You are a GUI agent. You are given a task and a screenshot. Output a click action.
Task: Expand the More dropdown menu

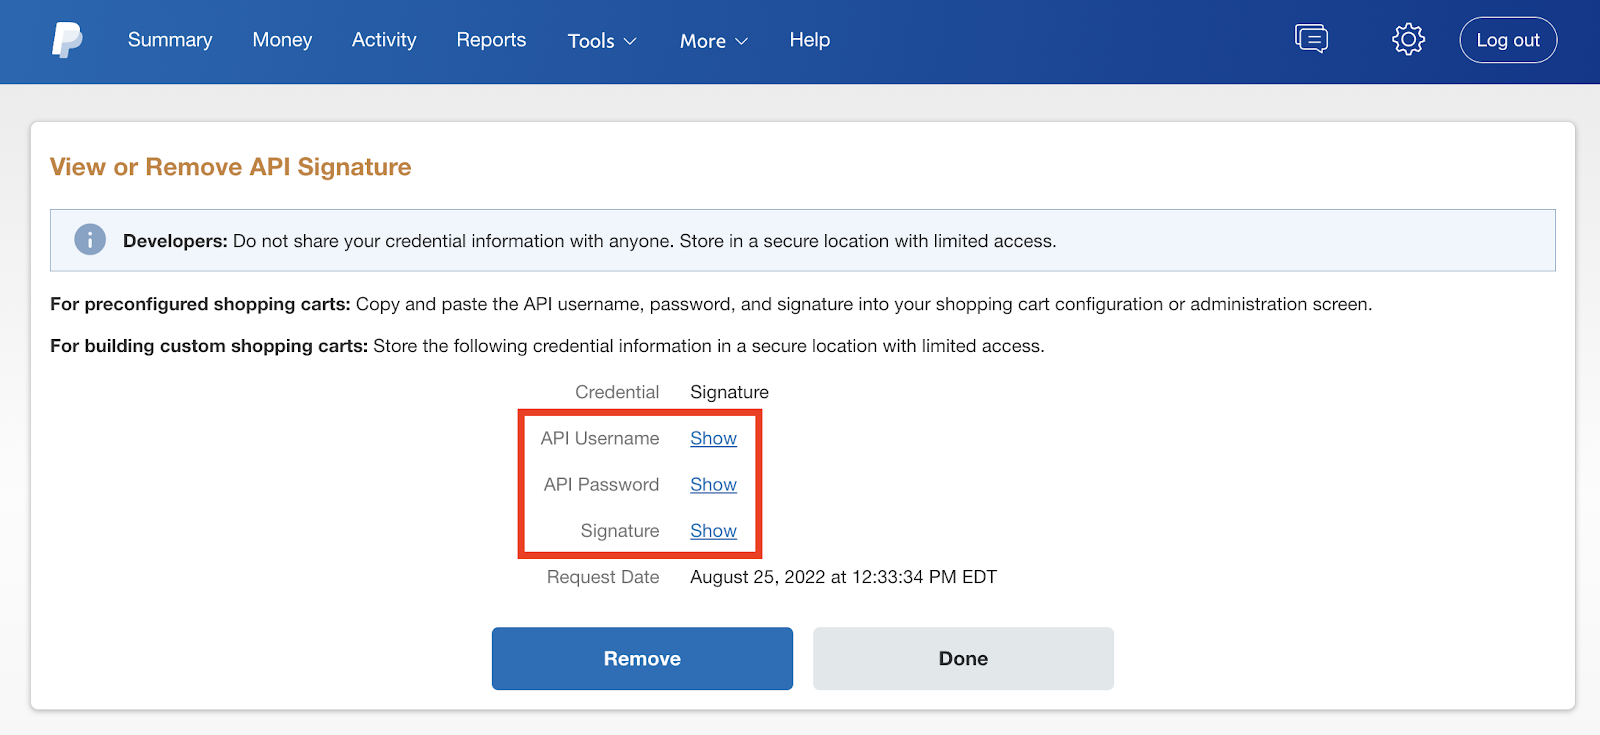pos(714,41)
